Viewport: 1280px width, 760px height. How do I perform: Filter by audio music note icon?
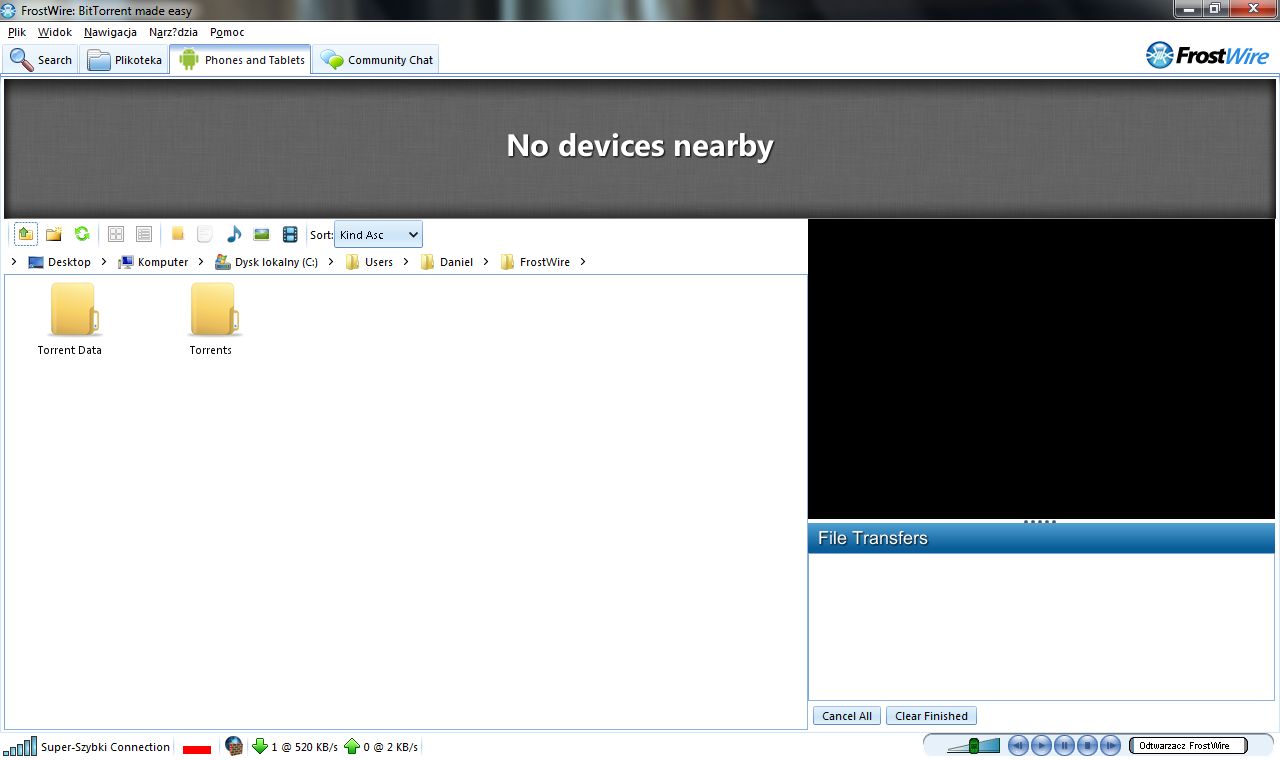[234, 234]
